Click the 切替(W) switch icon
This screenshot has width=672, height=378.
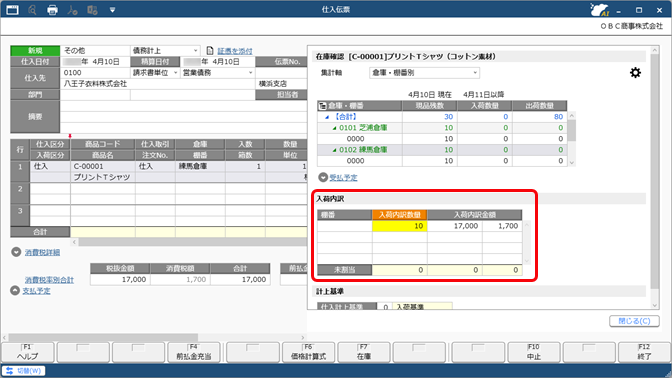(x=9, y=371)
